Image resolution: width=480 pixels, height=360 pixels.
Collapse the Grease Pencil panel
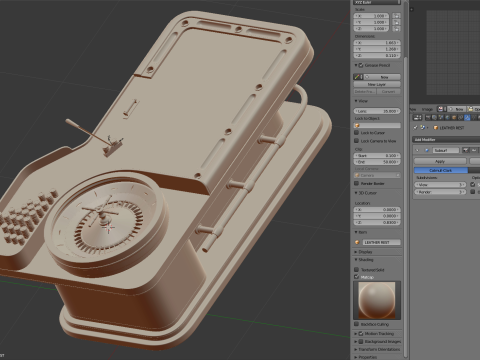click(x=356, y=65)
